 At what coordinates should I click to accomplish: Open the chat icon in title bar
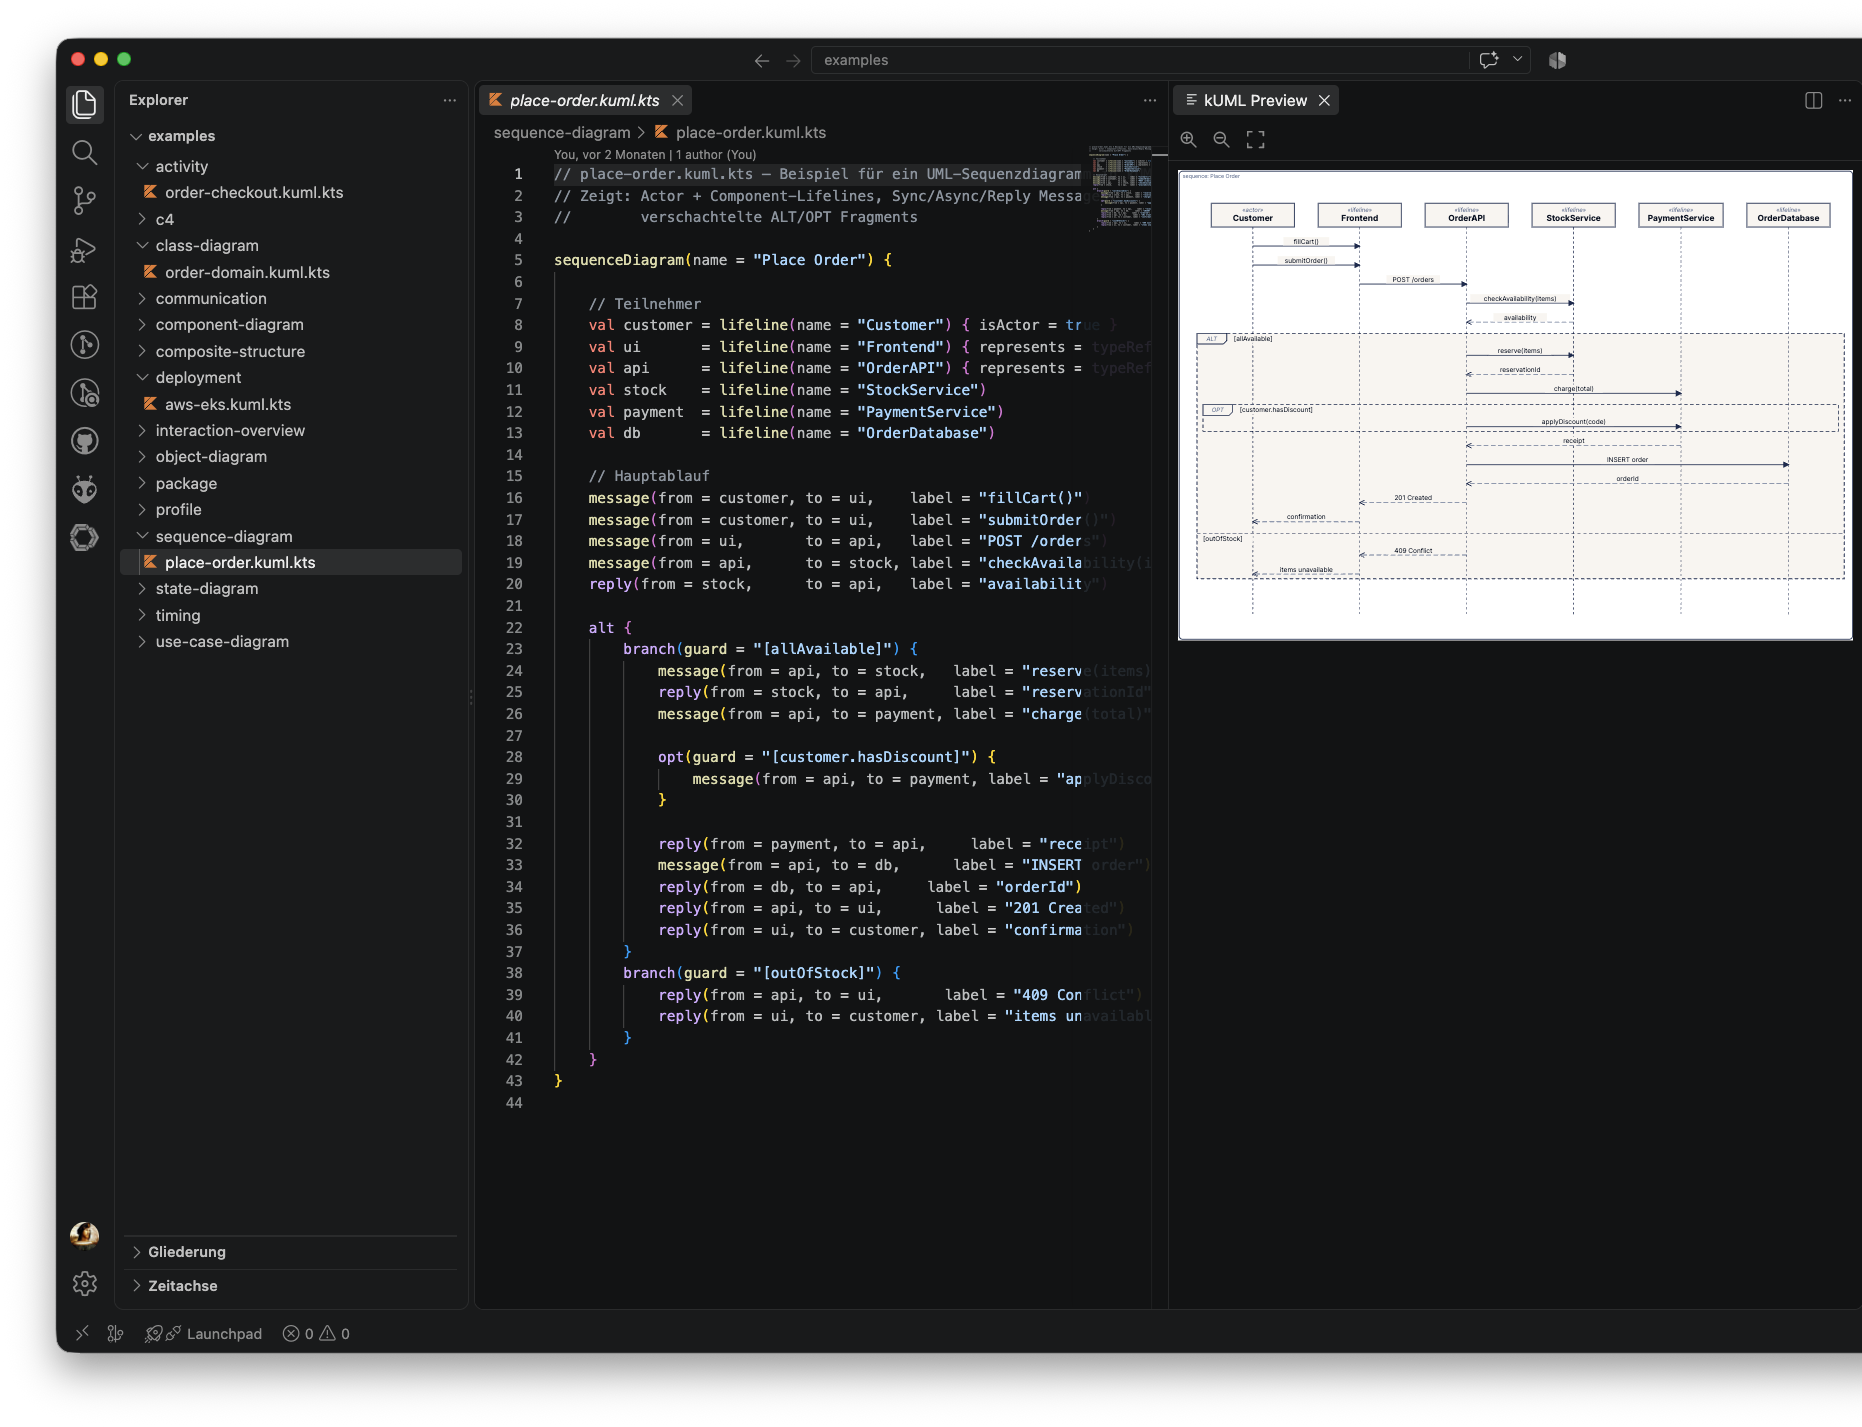(x=1489, y=60)
